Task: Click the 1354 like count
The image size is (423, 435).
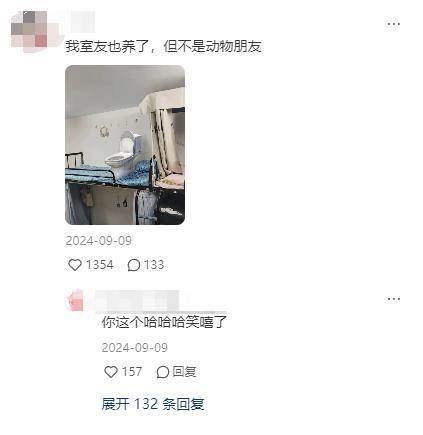Action: (x=100, y=265)
